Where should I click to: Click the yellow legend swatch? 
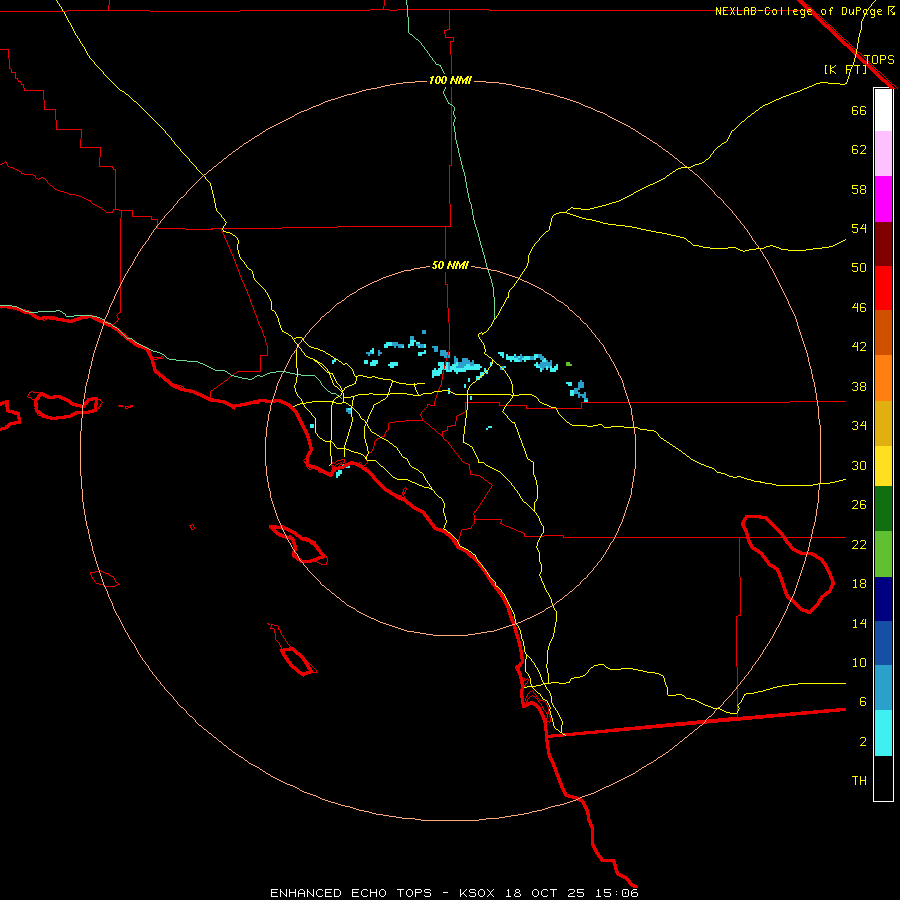point(883,466)
